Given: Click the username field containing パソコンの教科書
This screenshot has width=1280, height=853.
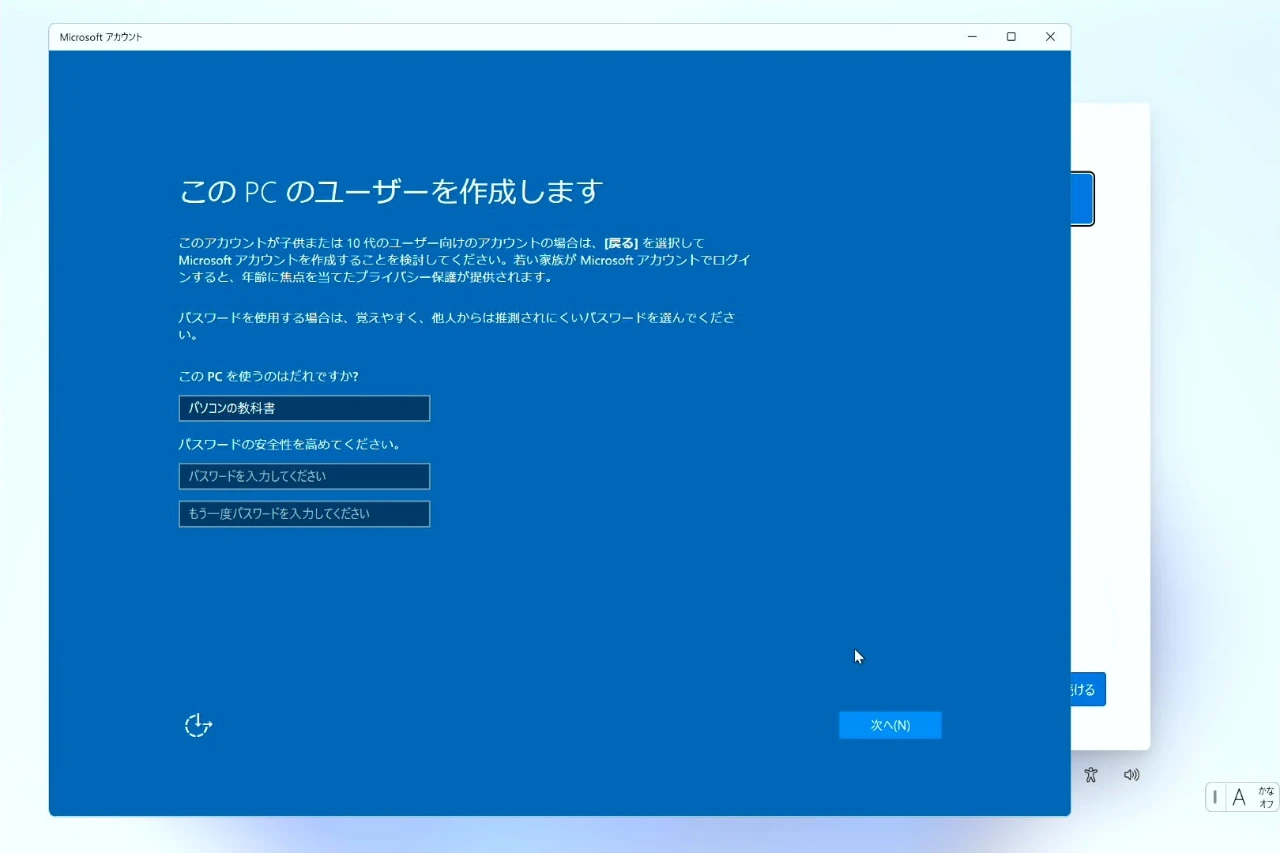Looking at the screenshot, I should (304, 408).
